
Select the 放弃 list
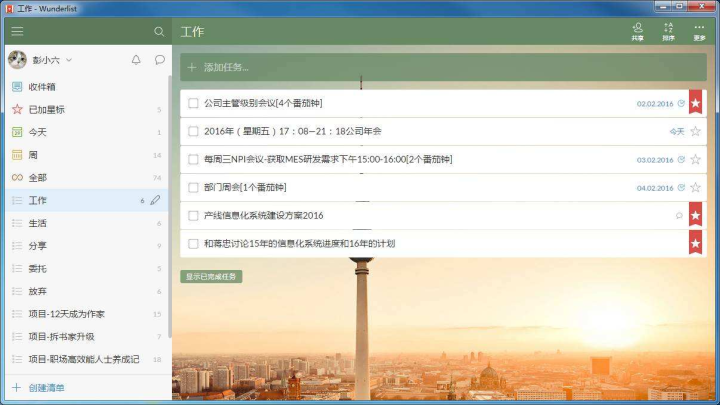tap(87, 291)
